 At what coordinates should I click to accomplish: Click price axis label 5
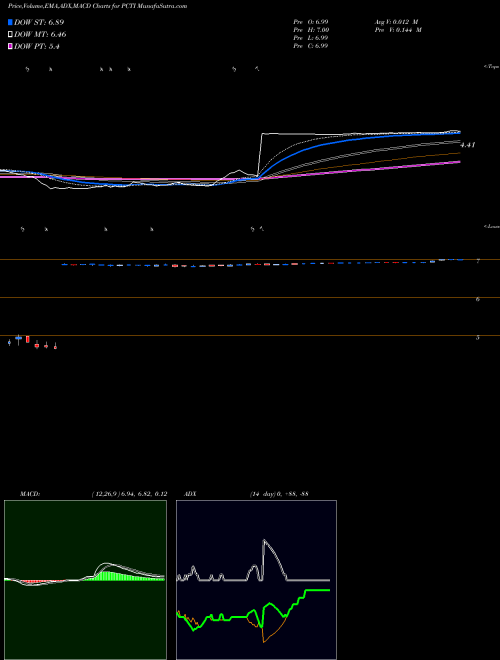tap(478, 337)
